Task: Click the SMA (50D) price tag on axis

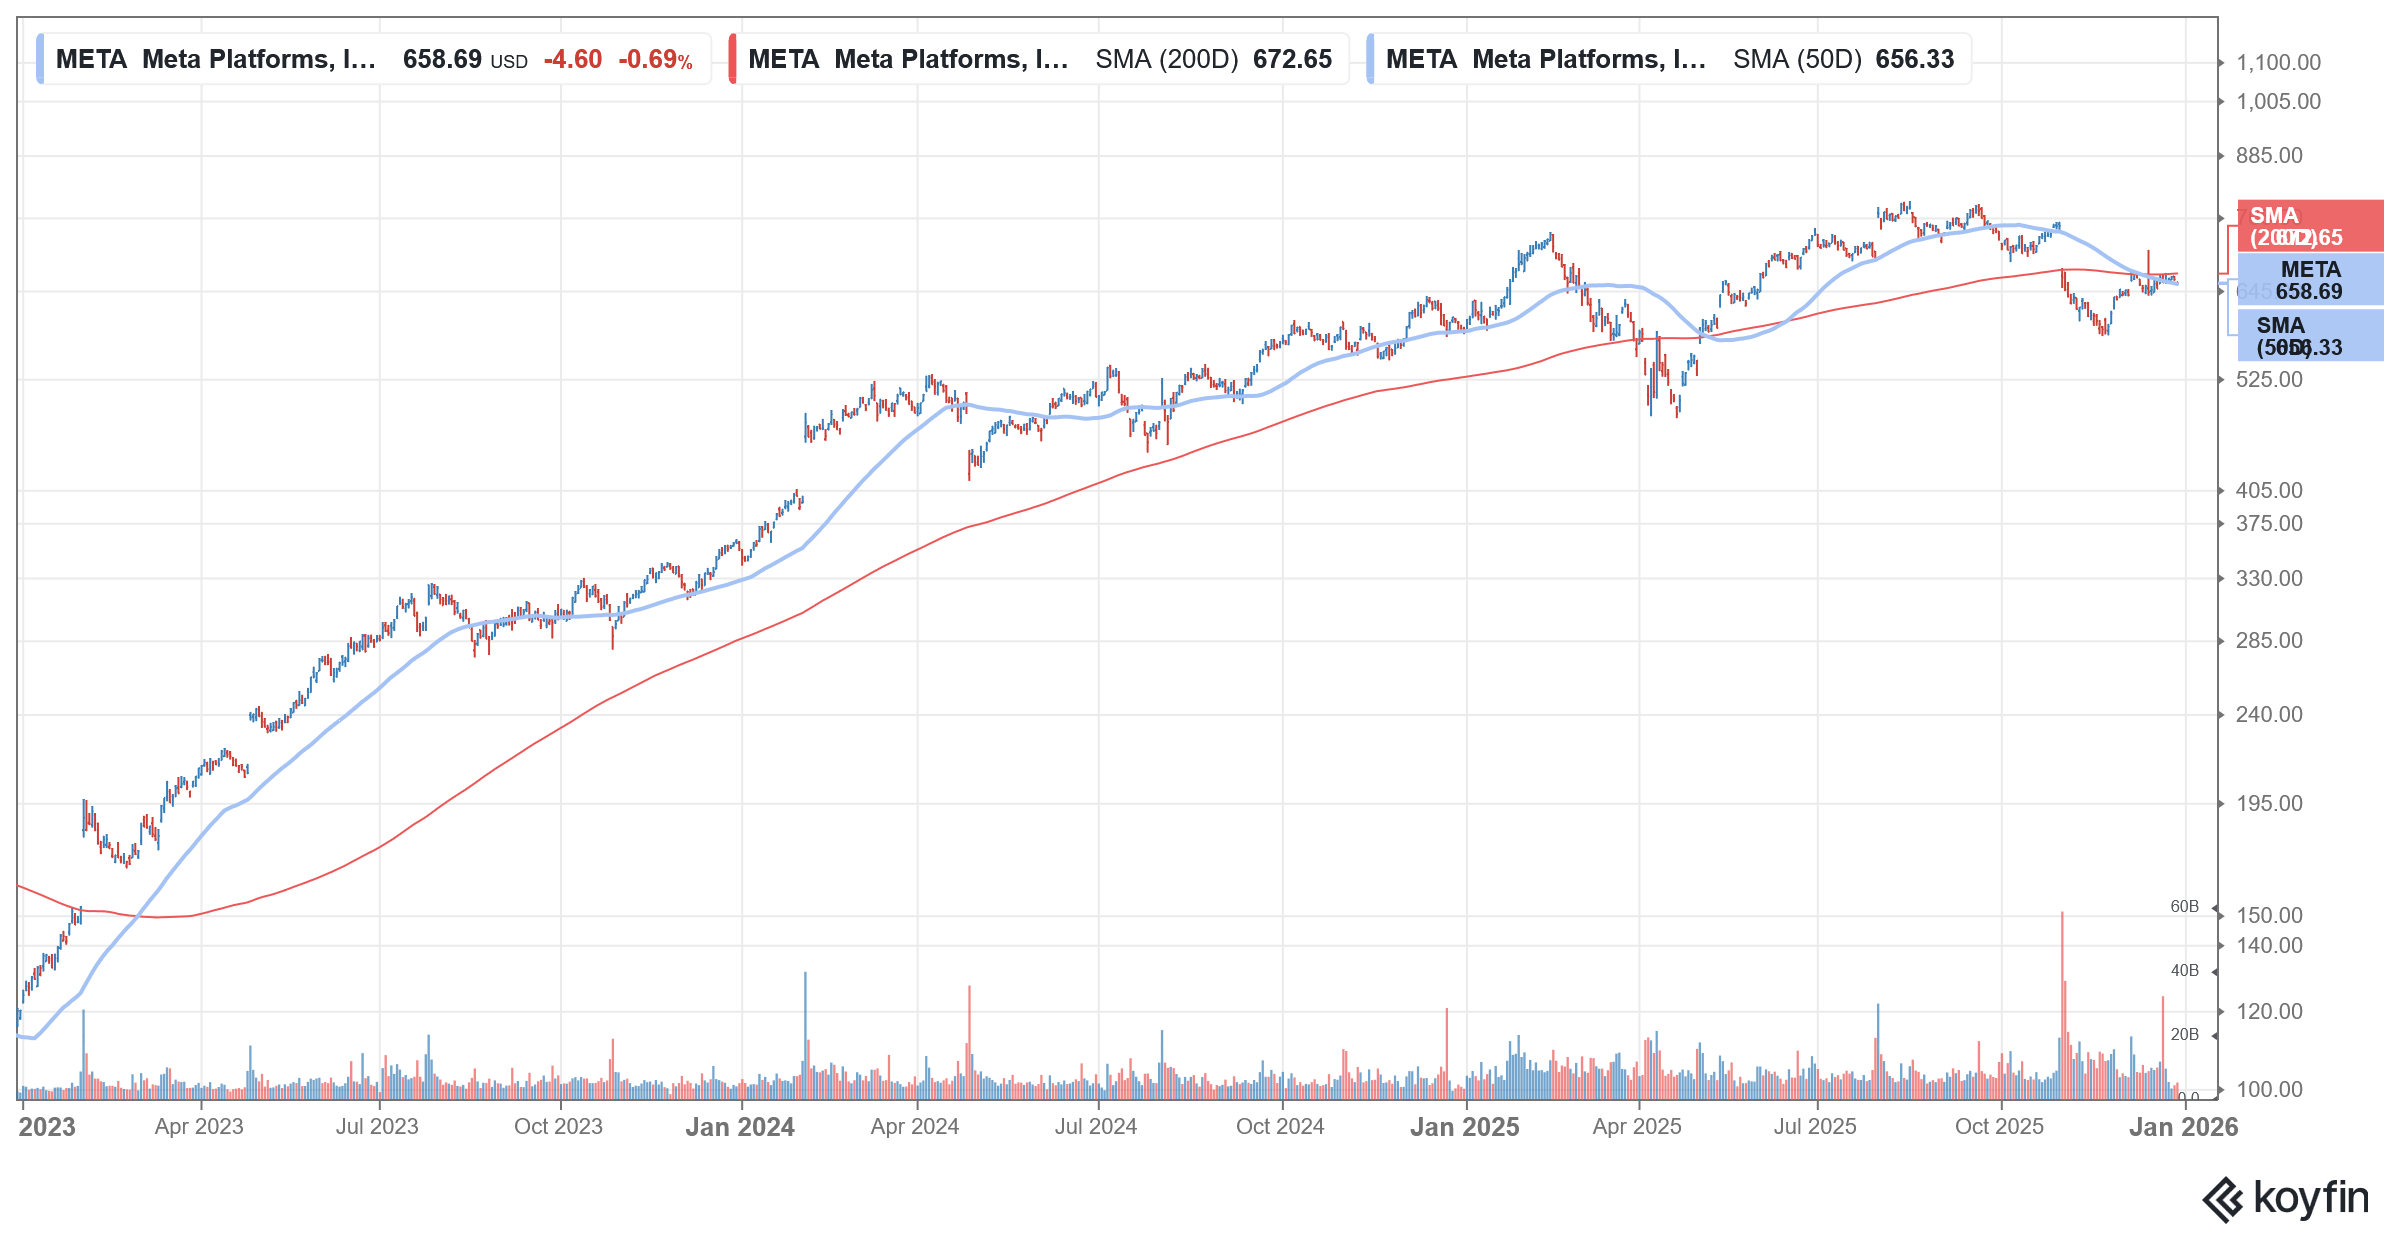Action: click(2309, 336)
